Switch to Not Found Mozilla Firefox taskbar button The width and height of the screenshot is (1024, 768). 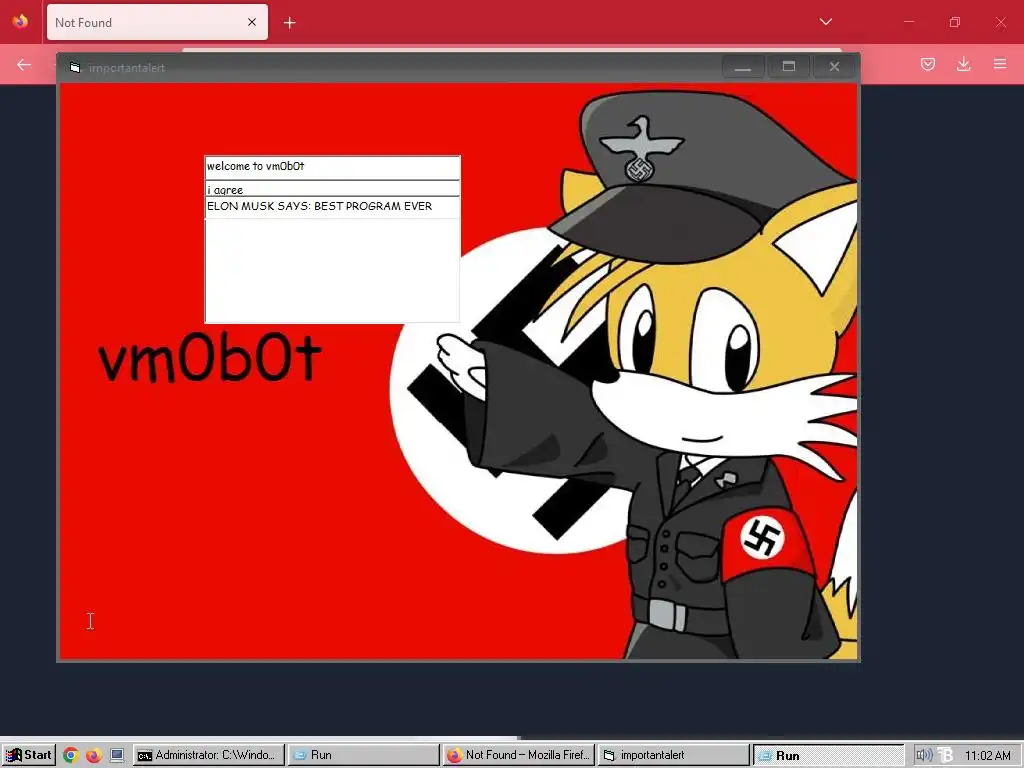519,755
